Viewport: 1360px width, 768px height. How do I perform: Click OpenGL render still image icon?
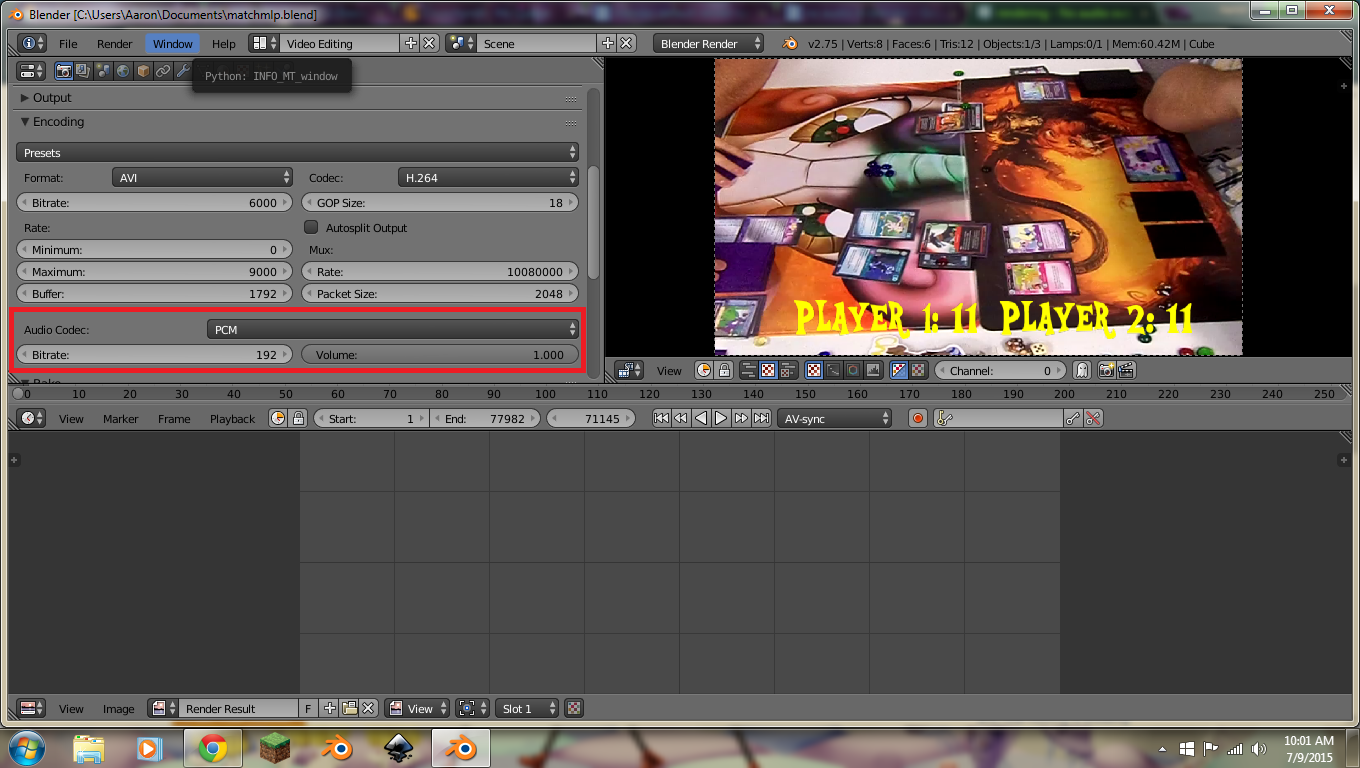coord(1106,370)
